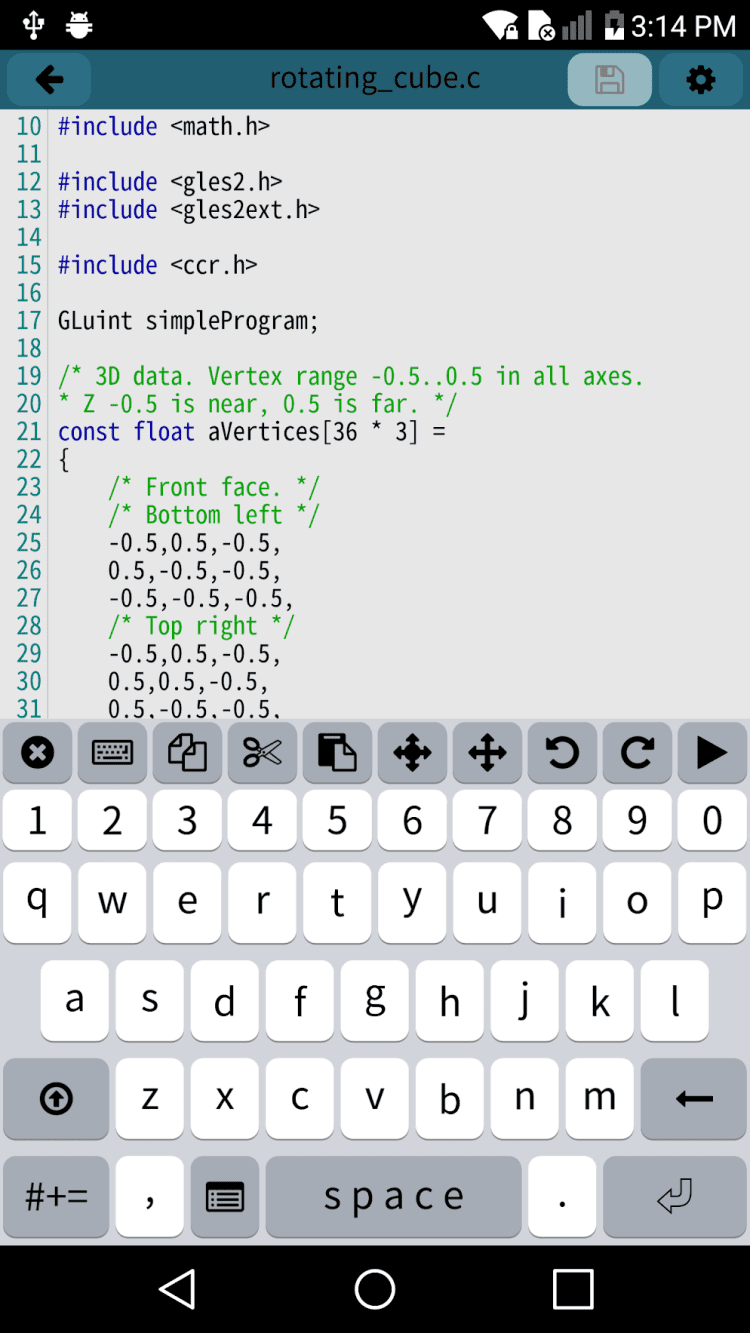Tap the USB status bar icon

[33, 25]
